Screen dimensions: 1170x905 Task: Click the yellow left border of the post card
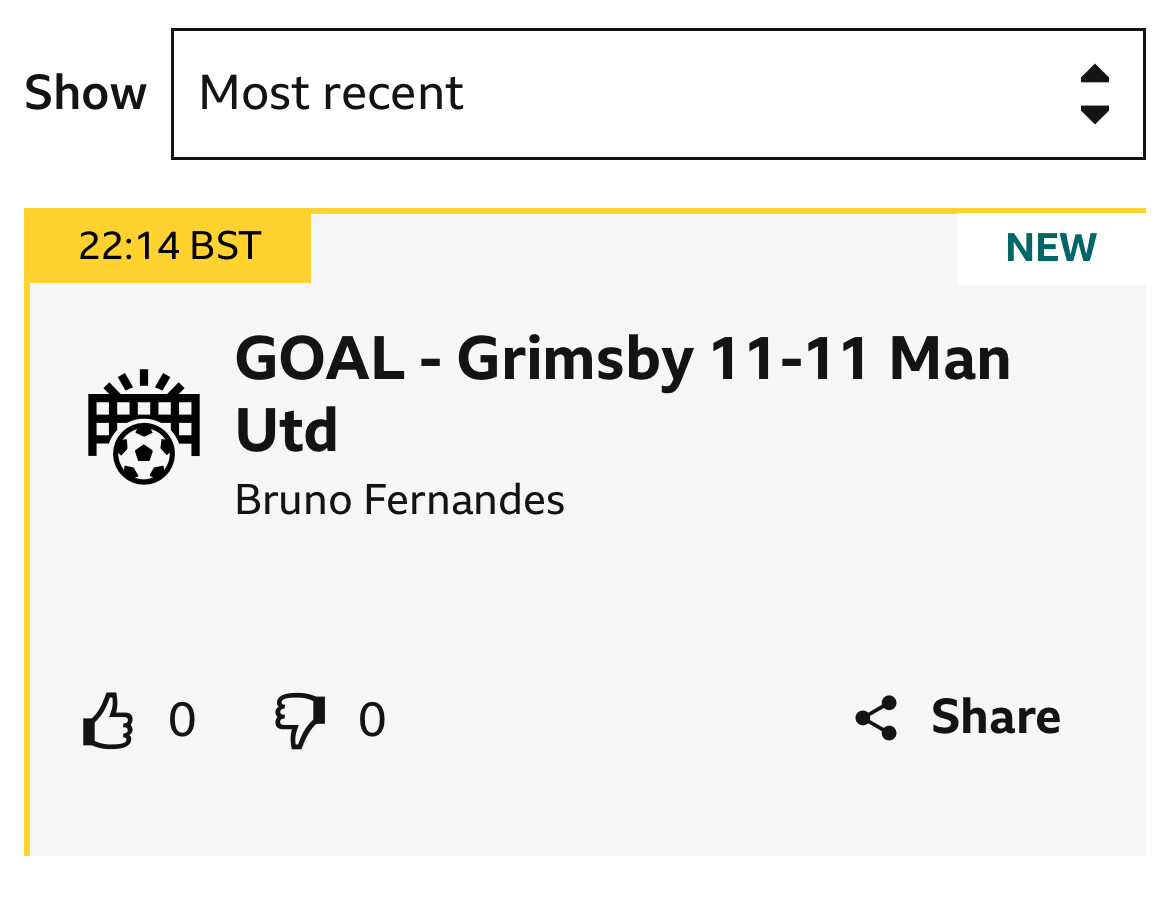pyautogui.click(x=27, y=569)
